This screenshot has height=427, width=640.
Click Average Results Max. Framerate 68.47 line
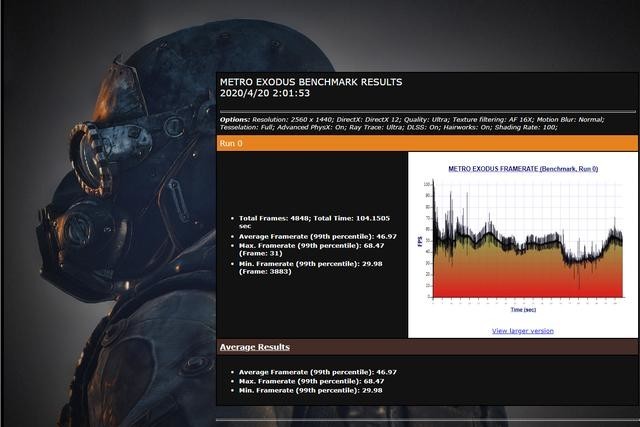311,381
